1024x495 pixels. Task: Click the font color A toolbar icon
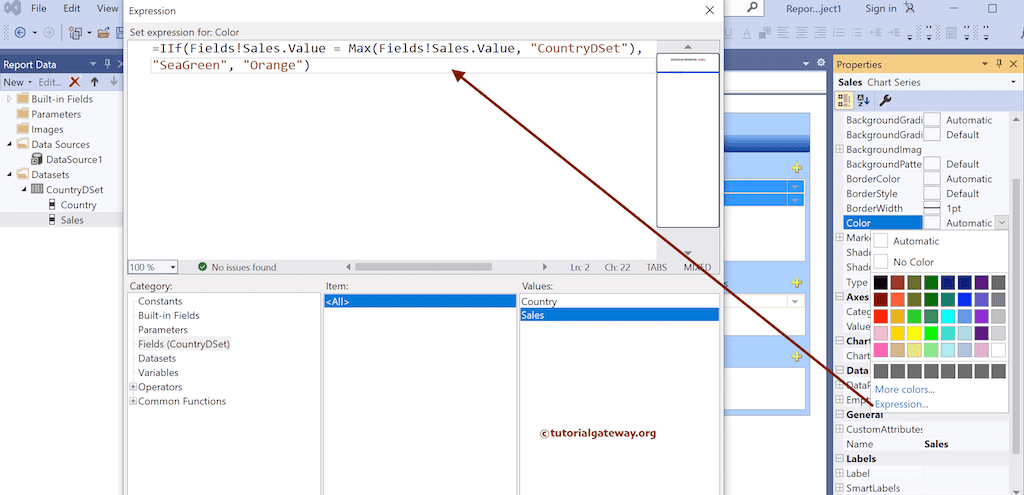pyautogui.click(x=746, y=33)
